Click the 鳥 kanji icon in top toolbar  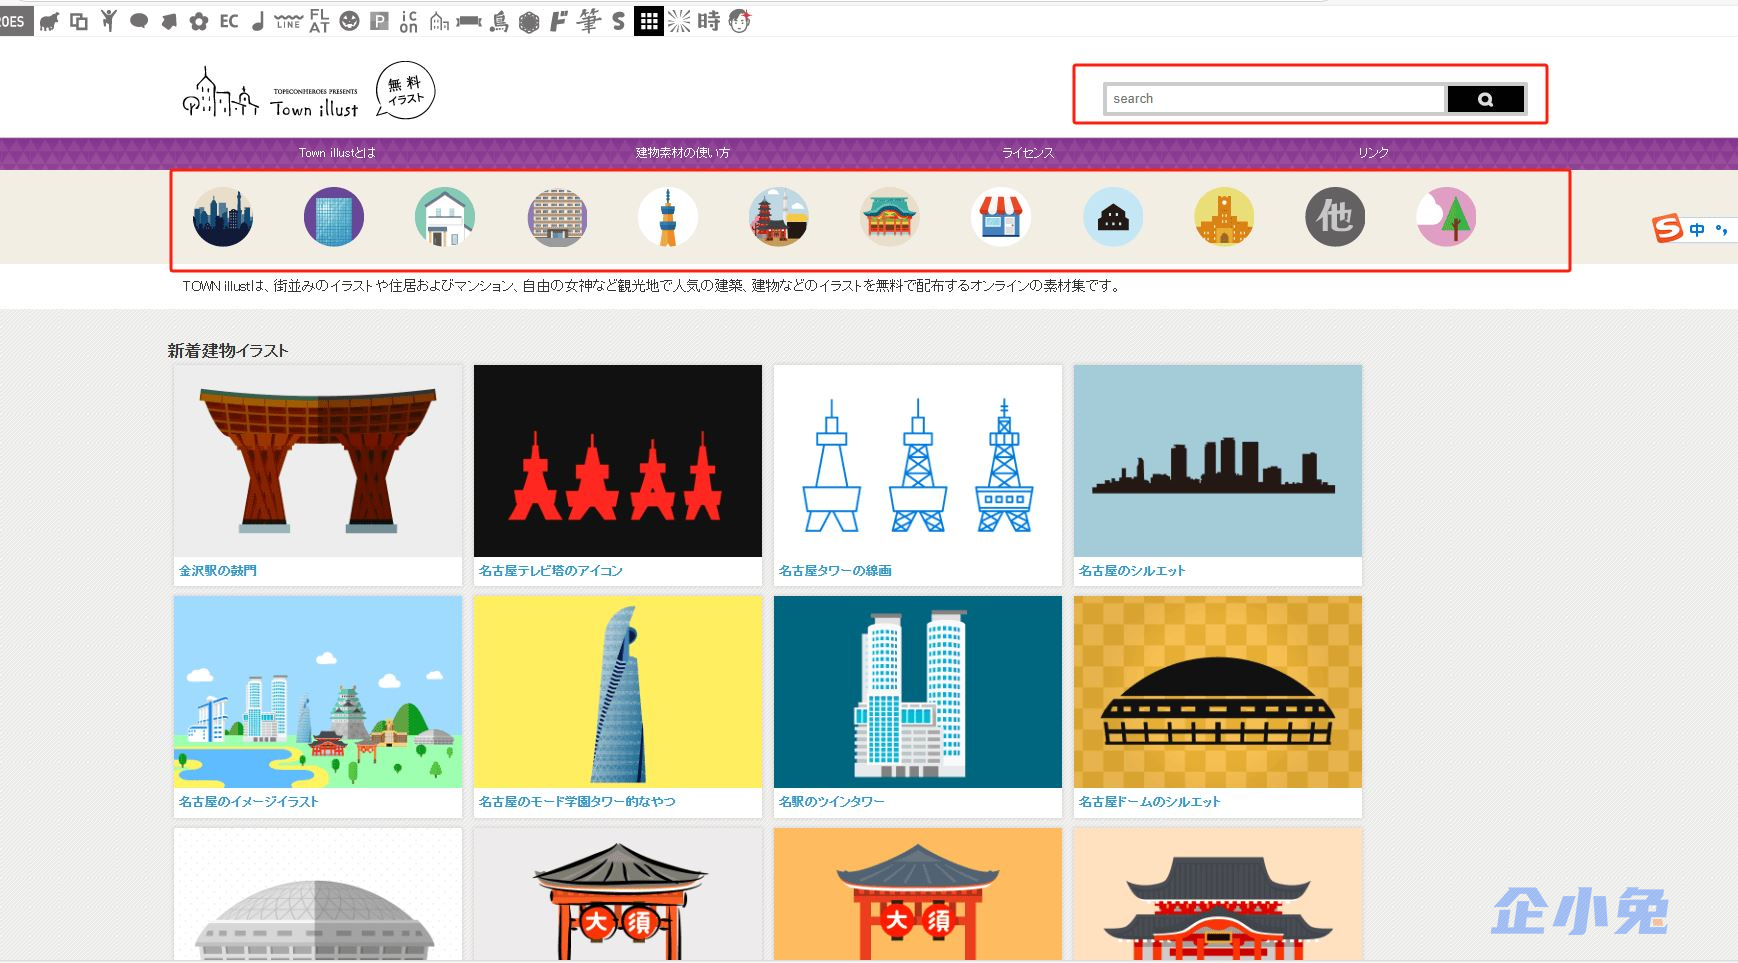click(x=499, y=21)
